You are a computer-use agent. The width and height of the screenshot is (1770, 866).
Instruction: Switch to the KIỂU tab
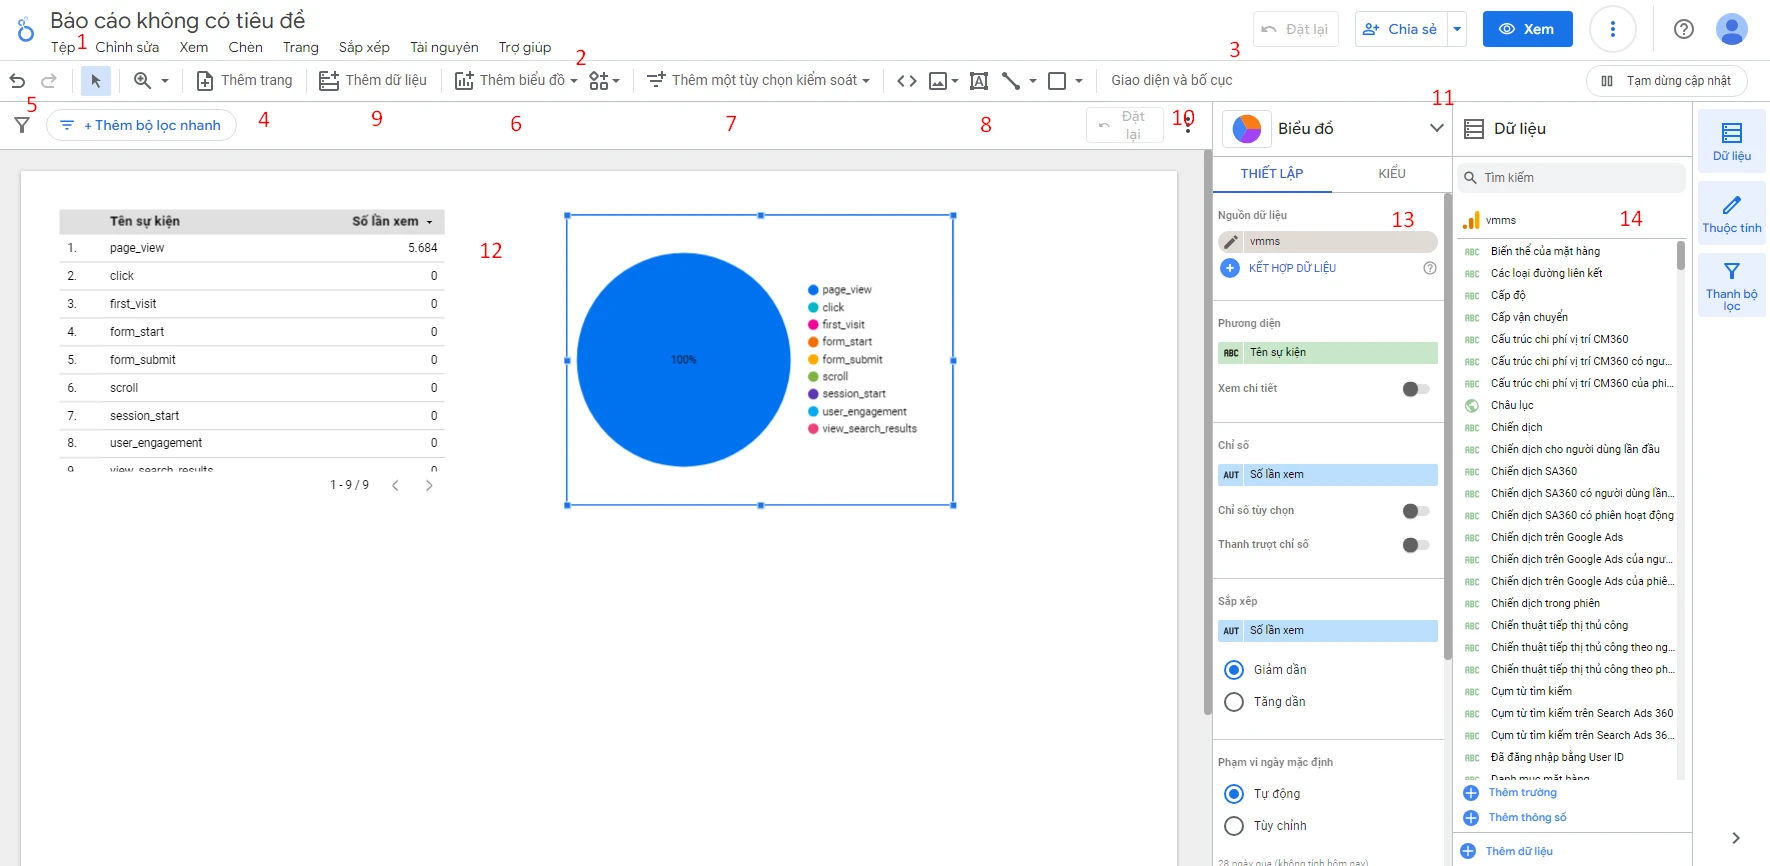(x=1391, y=174)
